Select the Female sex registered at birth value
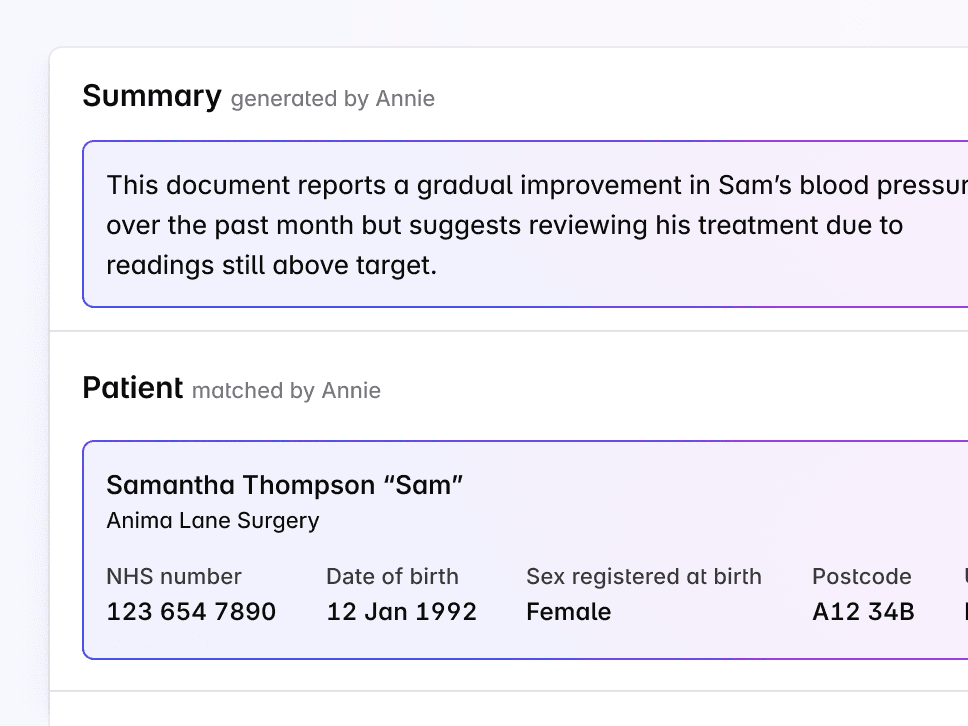This screenshot has width=968, height=726. point(568,611)
